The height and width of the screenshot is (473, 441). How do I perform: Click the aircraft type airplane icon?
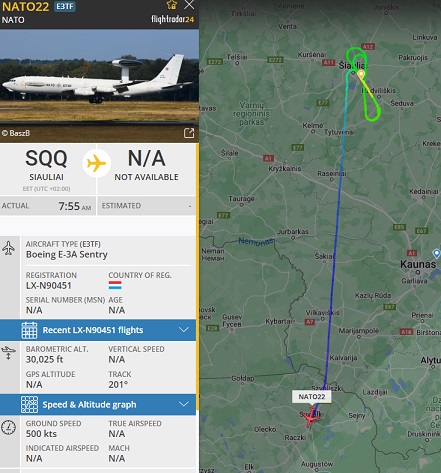tap(8, 248)
